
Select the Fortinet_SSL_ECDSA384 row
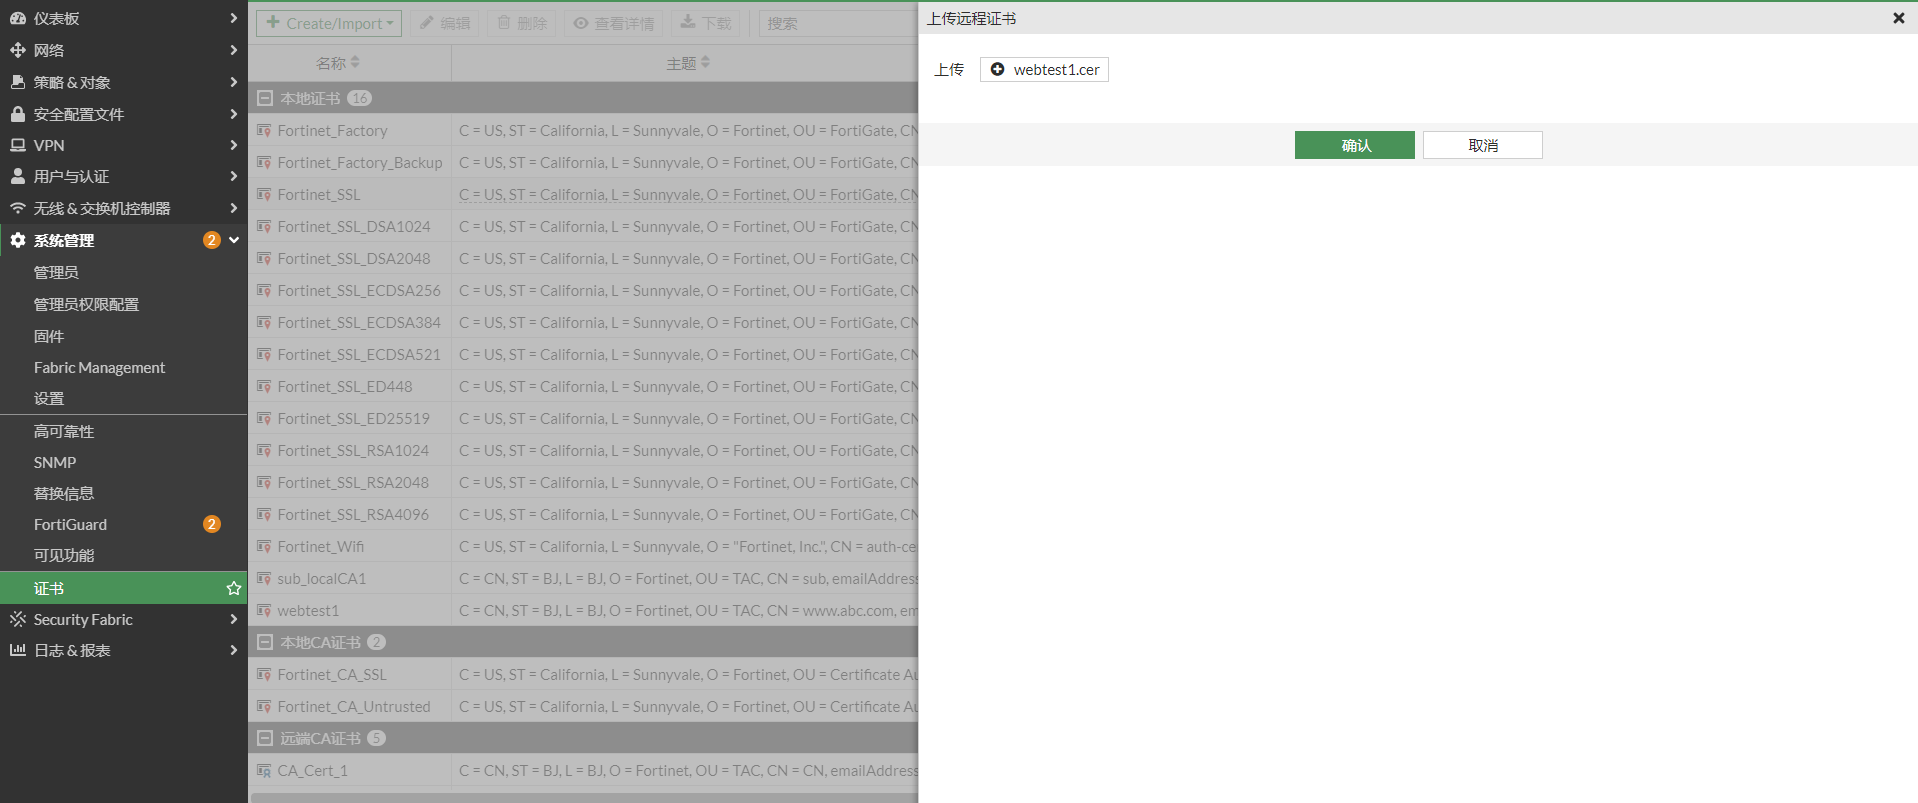coord(583,322)
